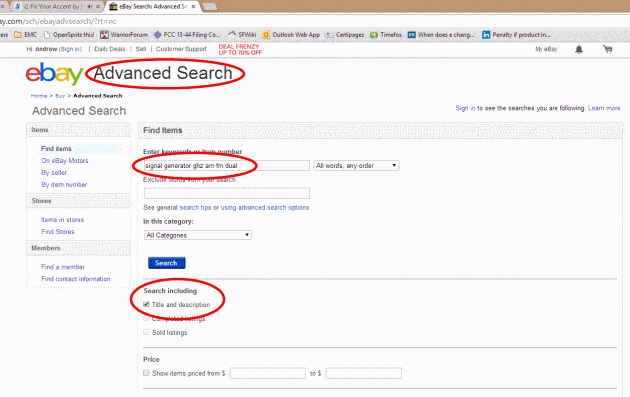Click 'using advanced search options' link
This screenshot has height=397, width=630.
(x=265, y=208)
